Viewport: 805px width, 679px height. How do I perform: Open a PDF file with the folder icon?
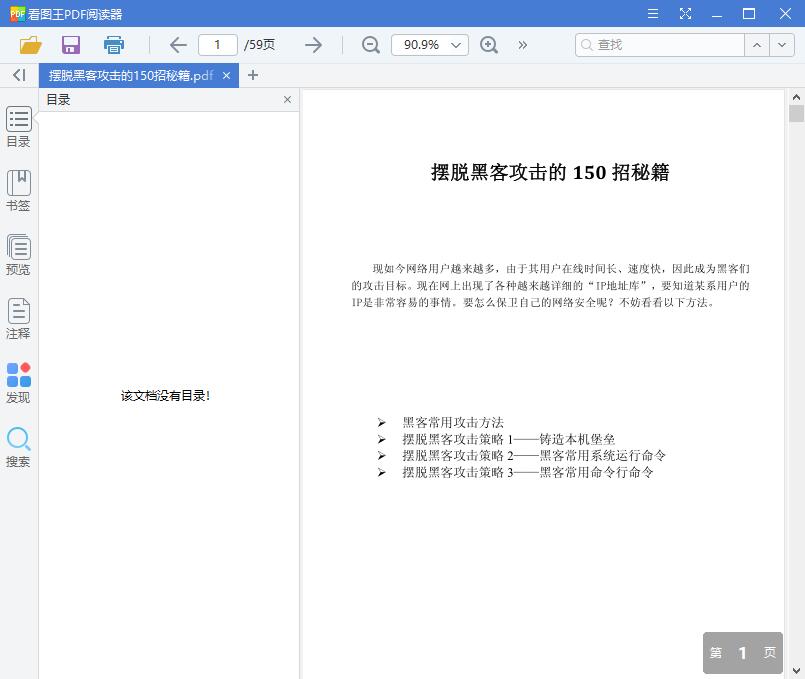click(x=29, y=45)
